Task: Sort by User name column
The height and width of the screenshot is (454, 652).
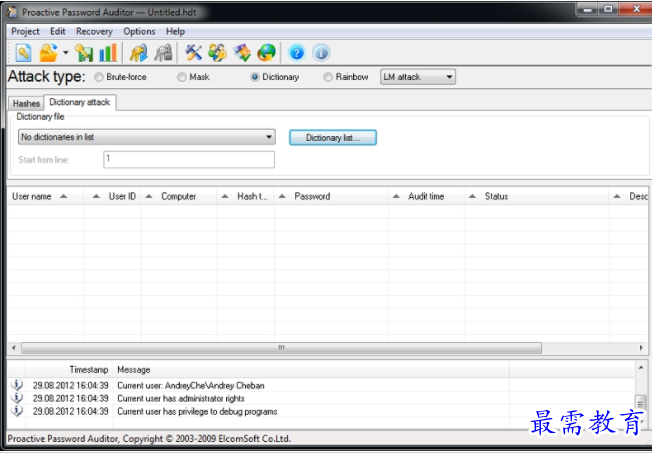Action: pos(45,196)
